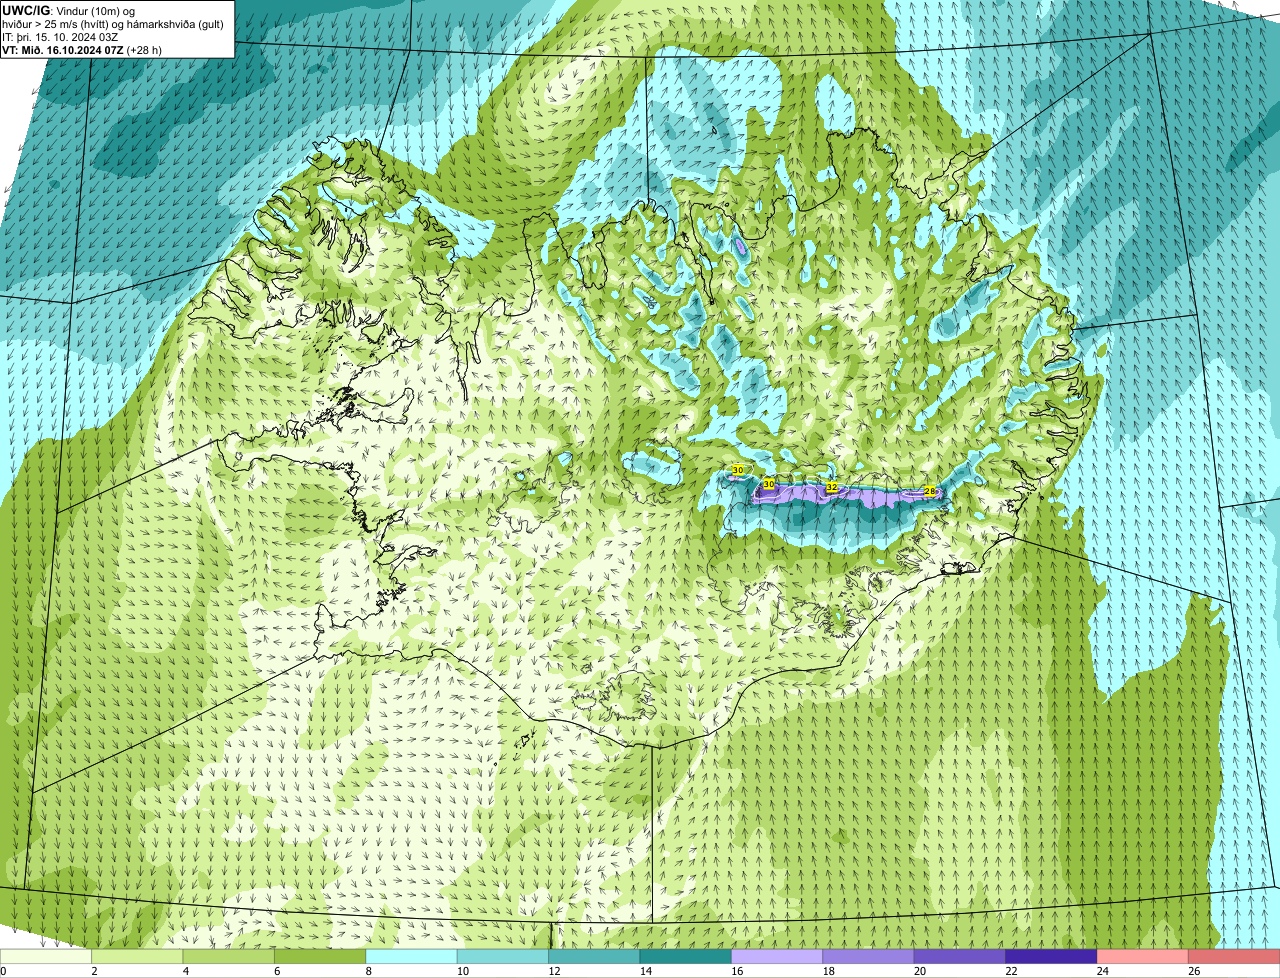
Task: Click the 18–20 m/s purple legend swatch
Action: (869, 956)
